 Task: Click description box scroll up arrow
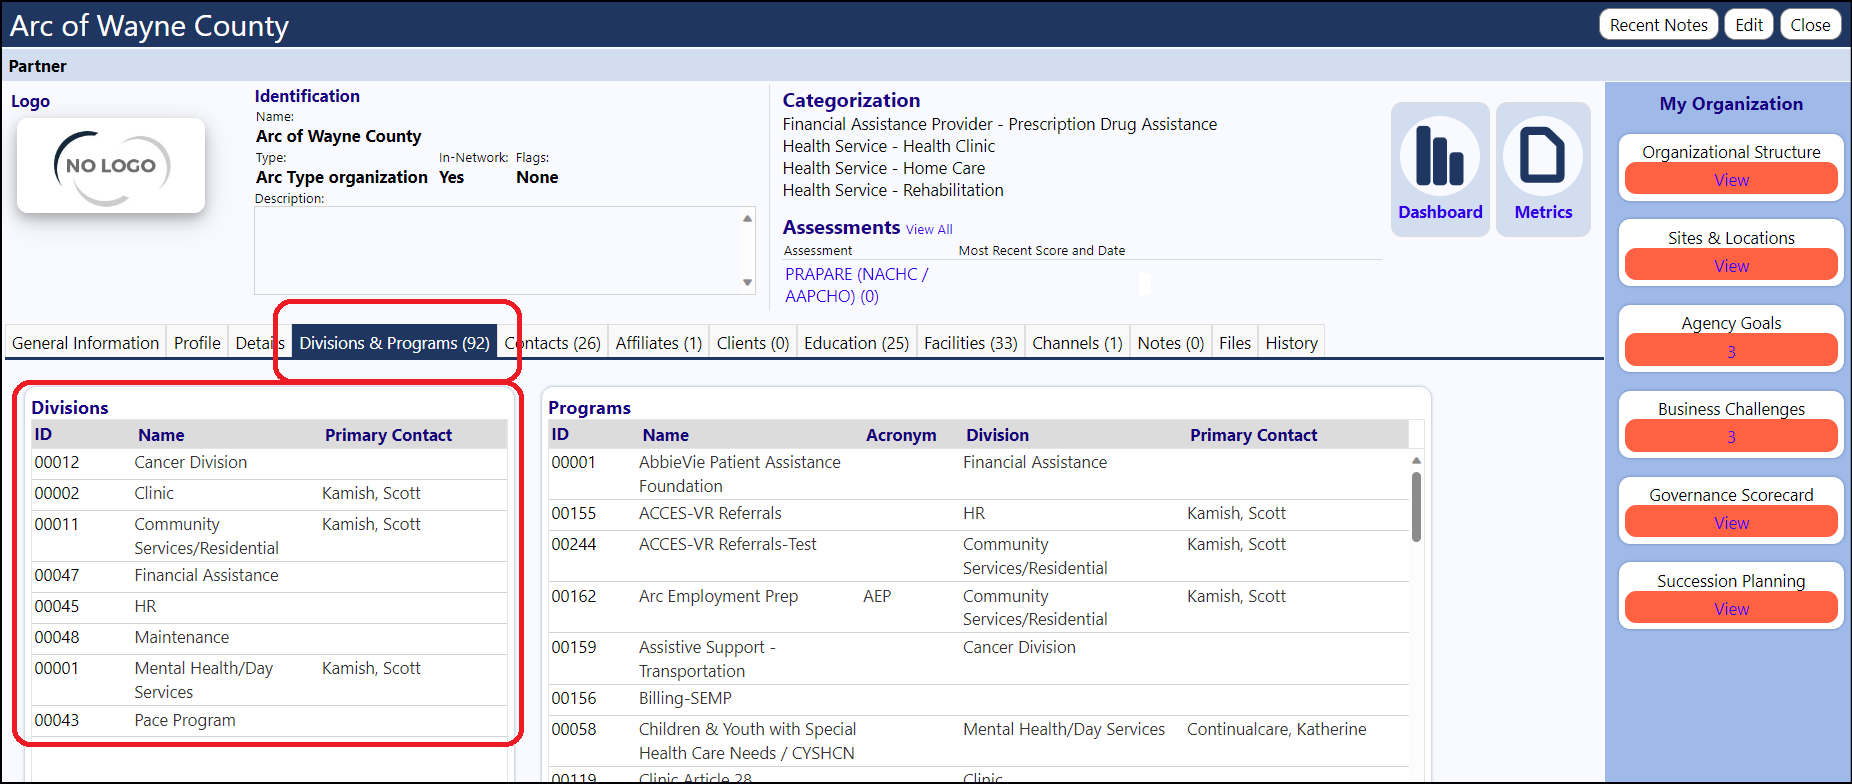[x=747, y=218]
